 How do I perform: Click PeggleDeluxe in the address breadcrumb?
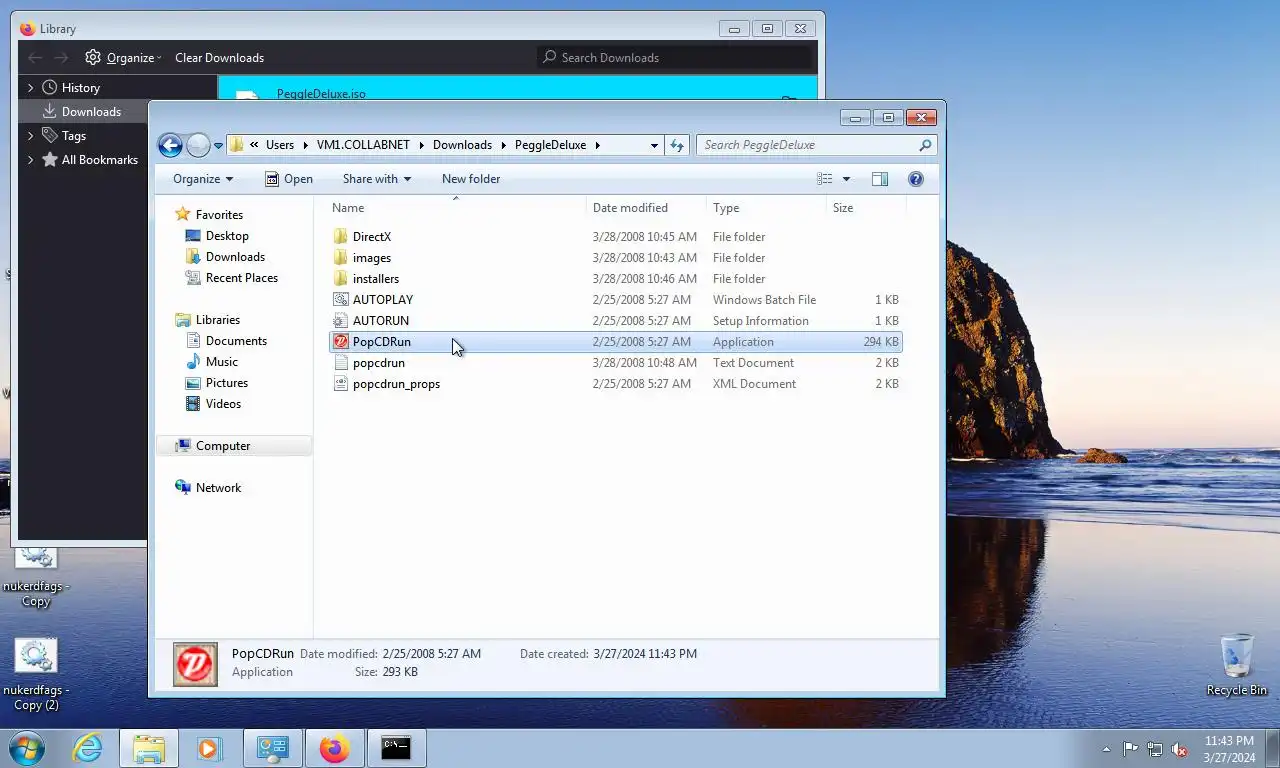(550, 145)
